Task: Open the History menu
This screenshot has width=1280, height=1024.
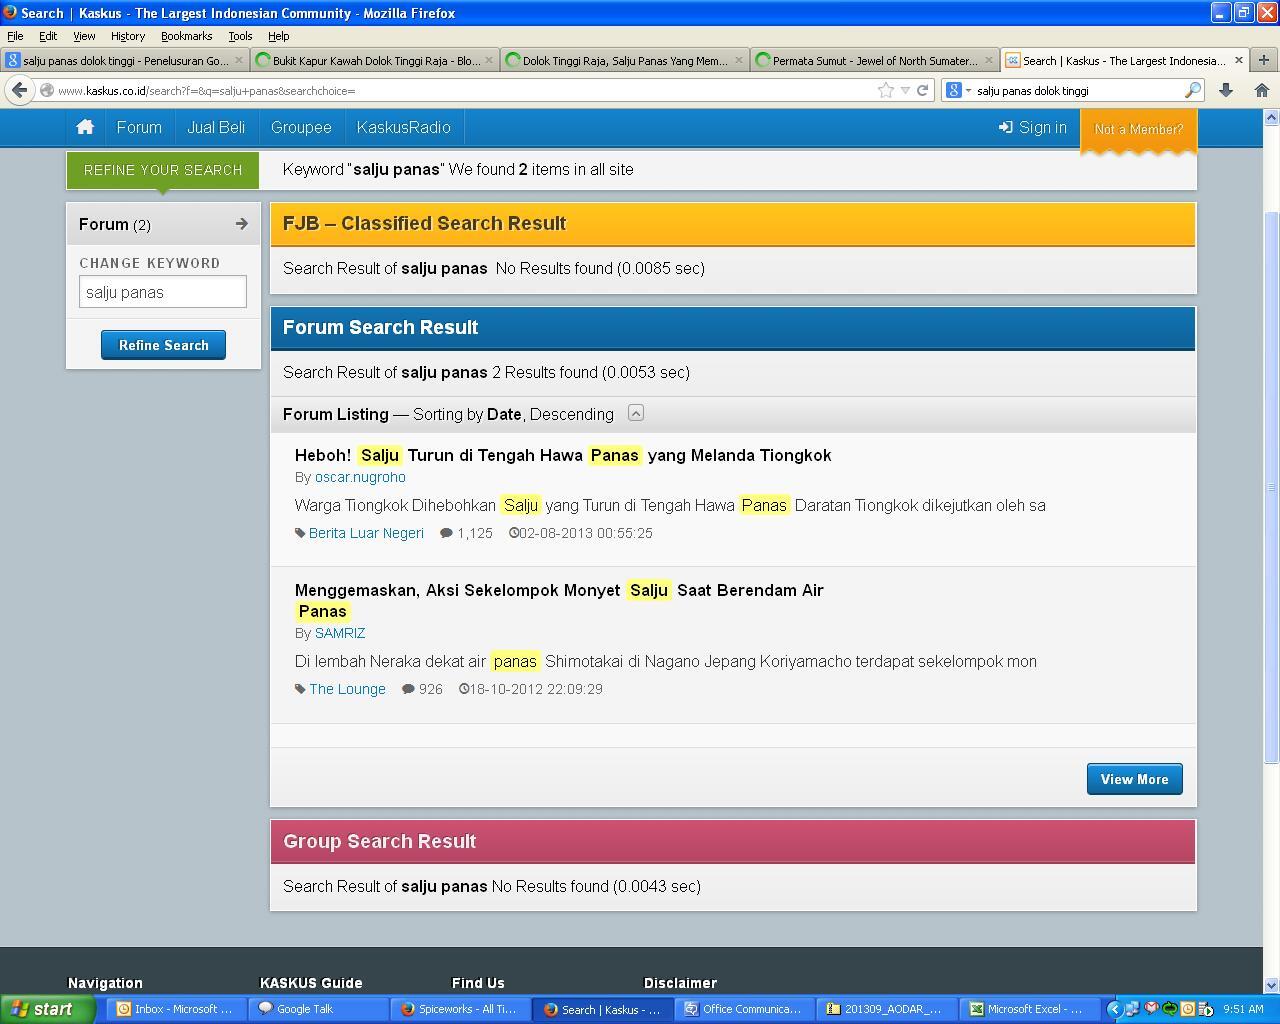Action: (x=128, y=36)
